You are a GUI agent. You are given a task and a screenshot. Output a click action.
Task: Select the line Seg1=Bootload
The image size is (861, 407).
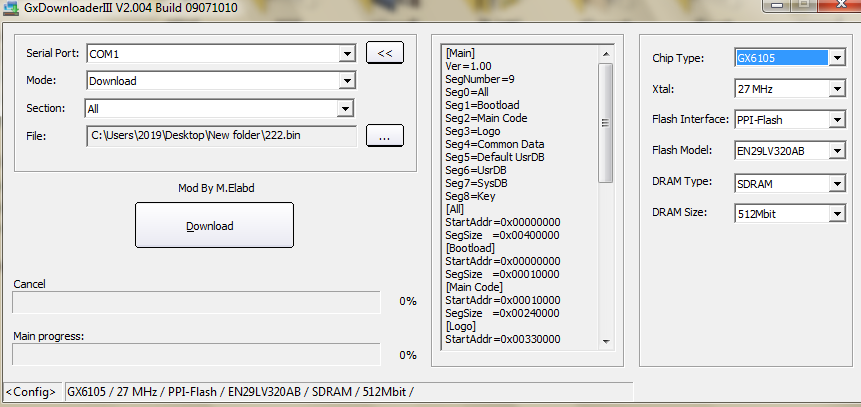(482, 105)
